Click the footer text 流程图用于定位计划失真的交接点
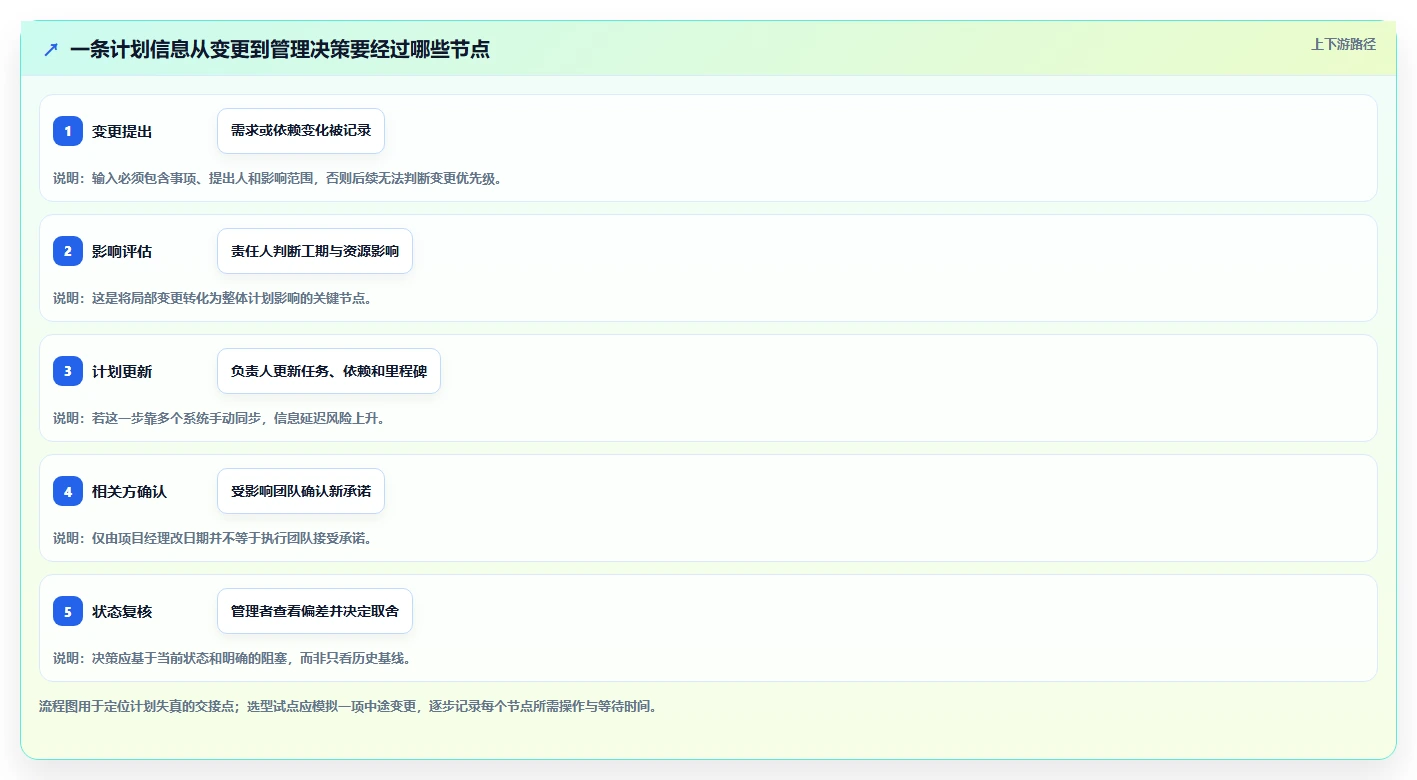The image size is (1417, 780). tap(348, 706)
